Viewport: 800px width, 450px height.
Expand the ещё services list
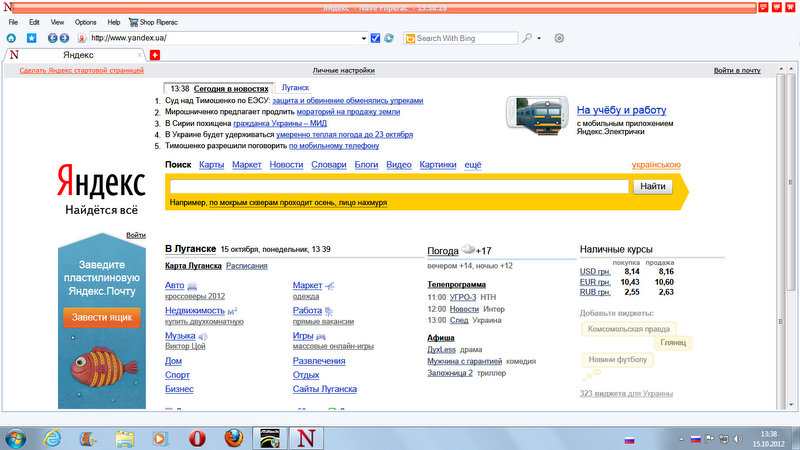pyautogui.click(x=472, y=165)
